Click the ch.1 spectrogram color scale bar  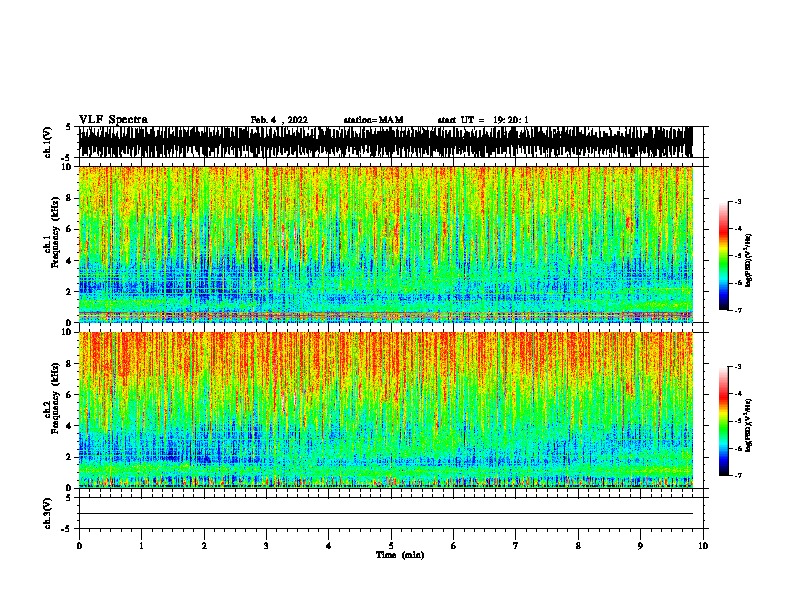724,256
